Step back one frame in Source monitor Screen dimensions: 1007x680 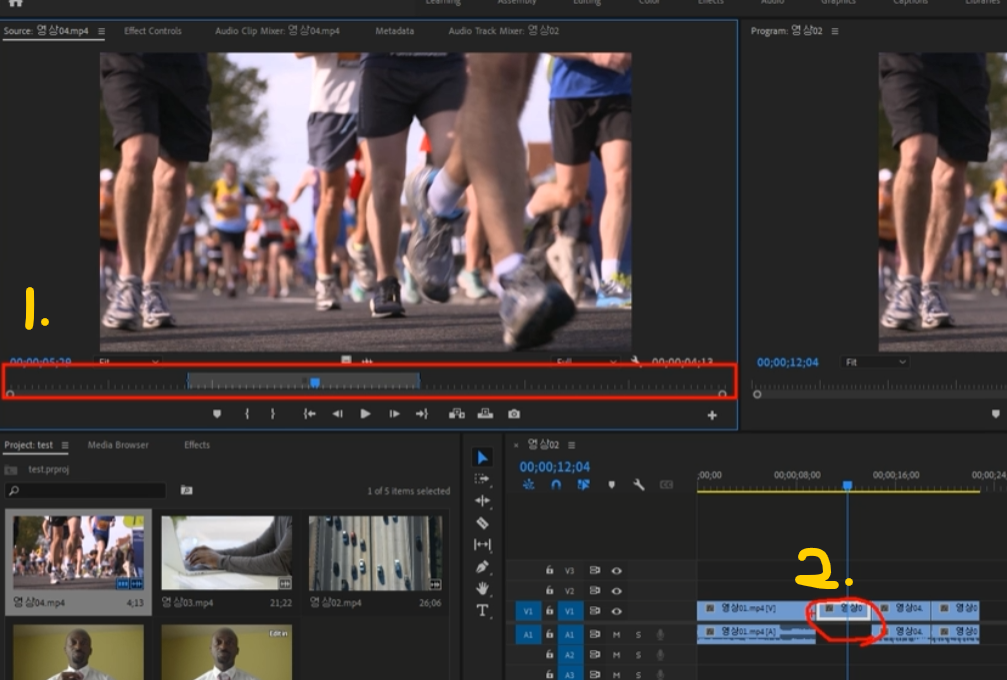pos(337,414)
